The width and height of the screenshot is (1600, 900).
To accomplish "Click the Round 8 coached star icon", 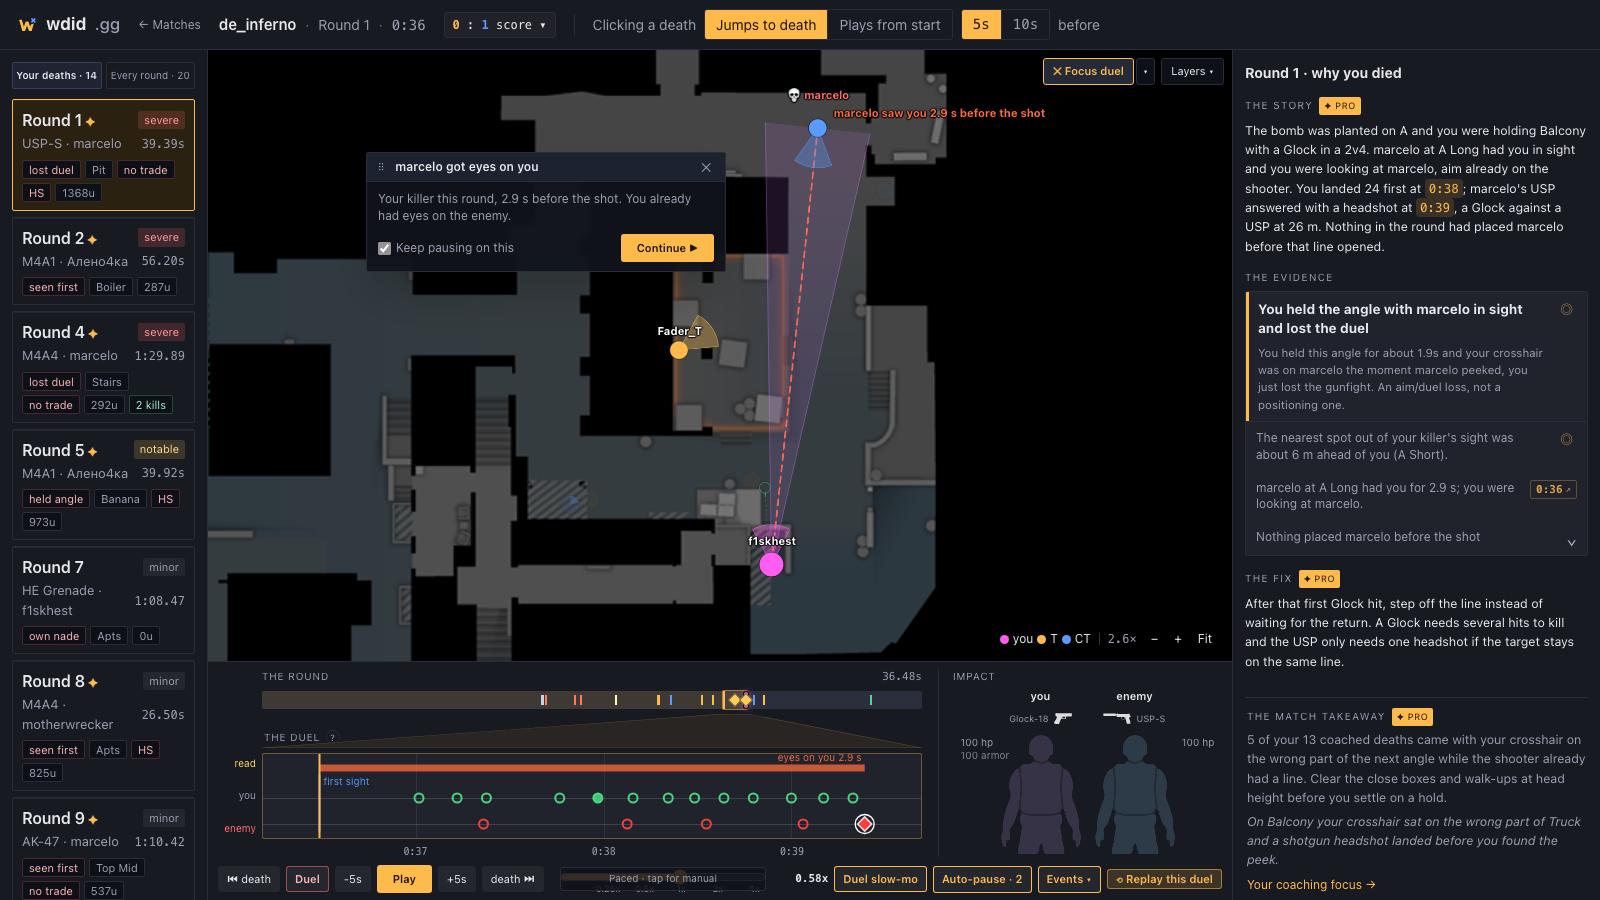I will tap(93, 682).
